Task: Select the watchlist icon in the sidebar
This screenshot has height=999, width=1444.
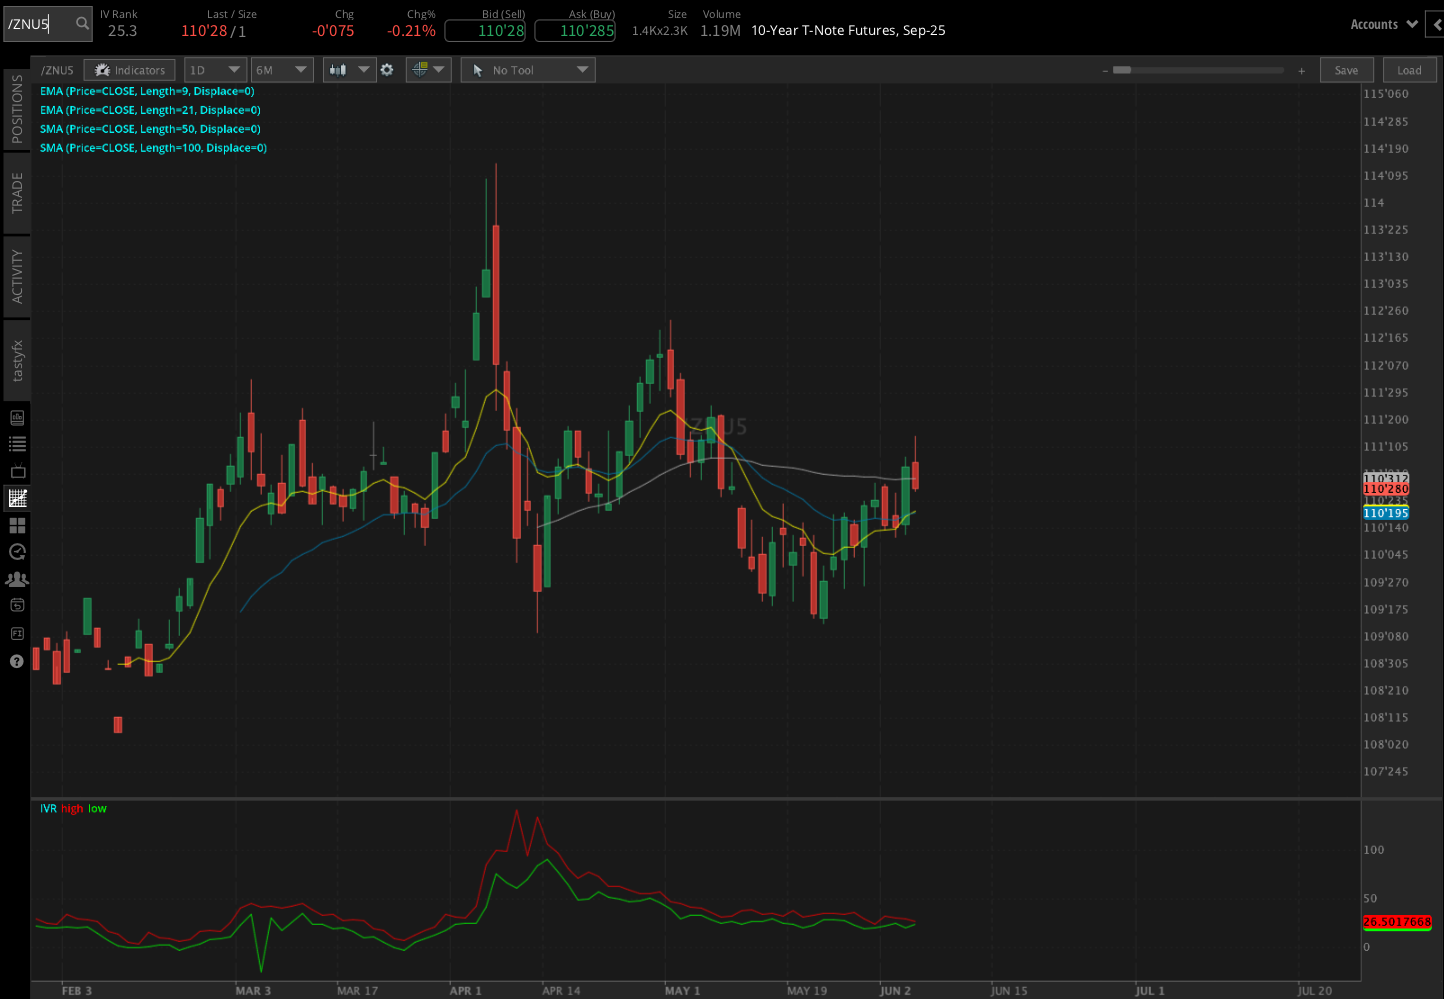Action: click(x=16, y=445)
